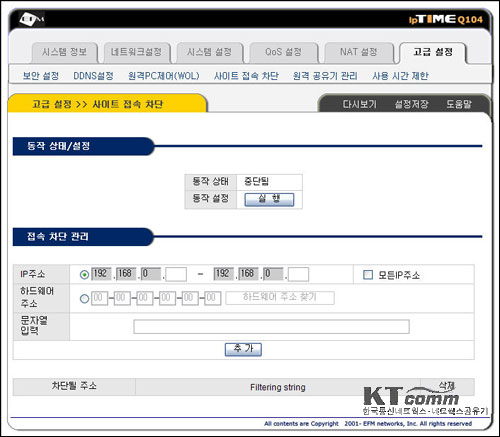Select the 하드웨어 주소 radio button
Screen dimensions: 500x437
pos(84,299)
